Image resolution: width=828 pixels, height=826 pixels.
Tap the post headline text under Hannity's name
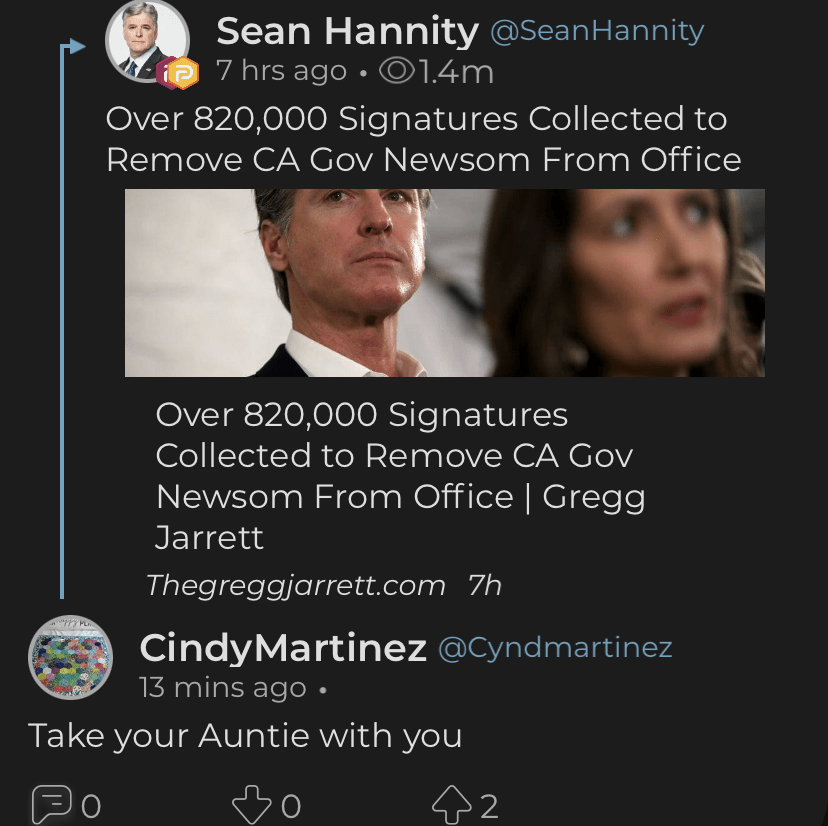tap(423, 139)
